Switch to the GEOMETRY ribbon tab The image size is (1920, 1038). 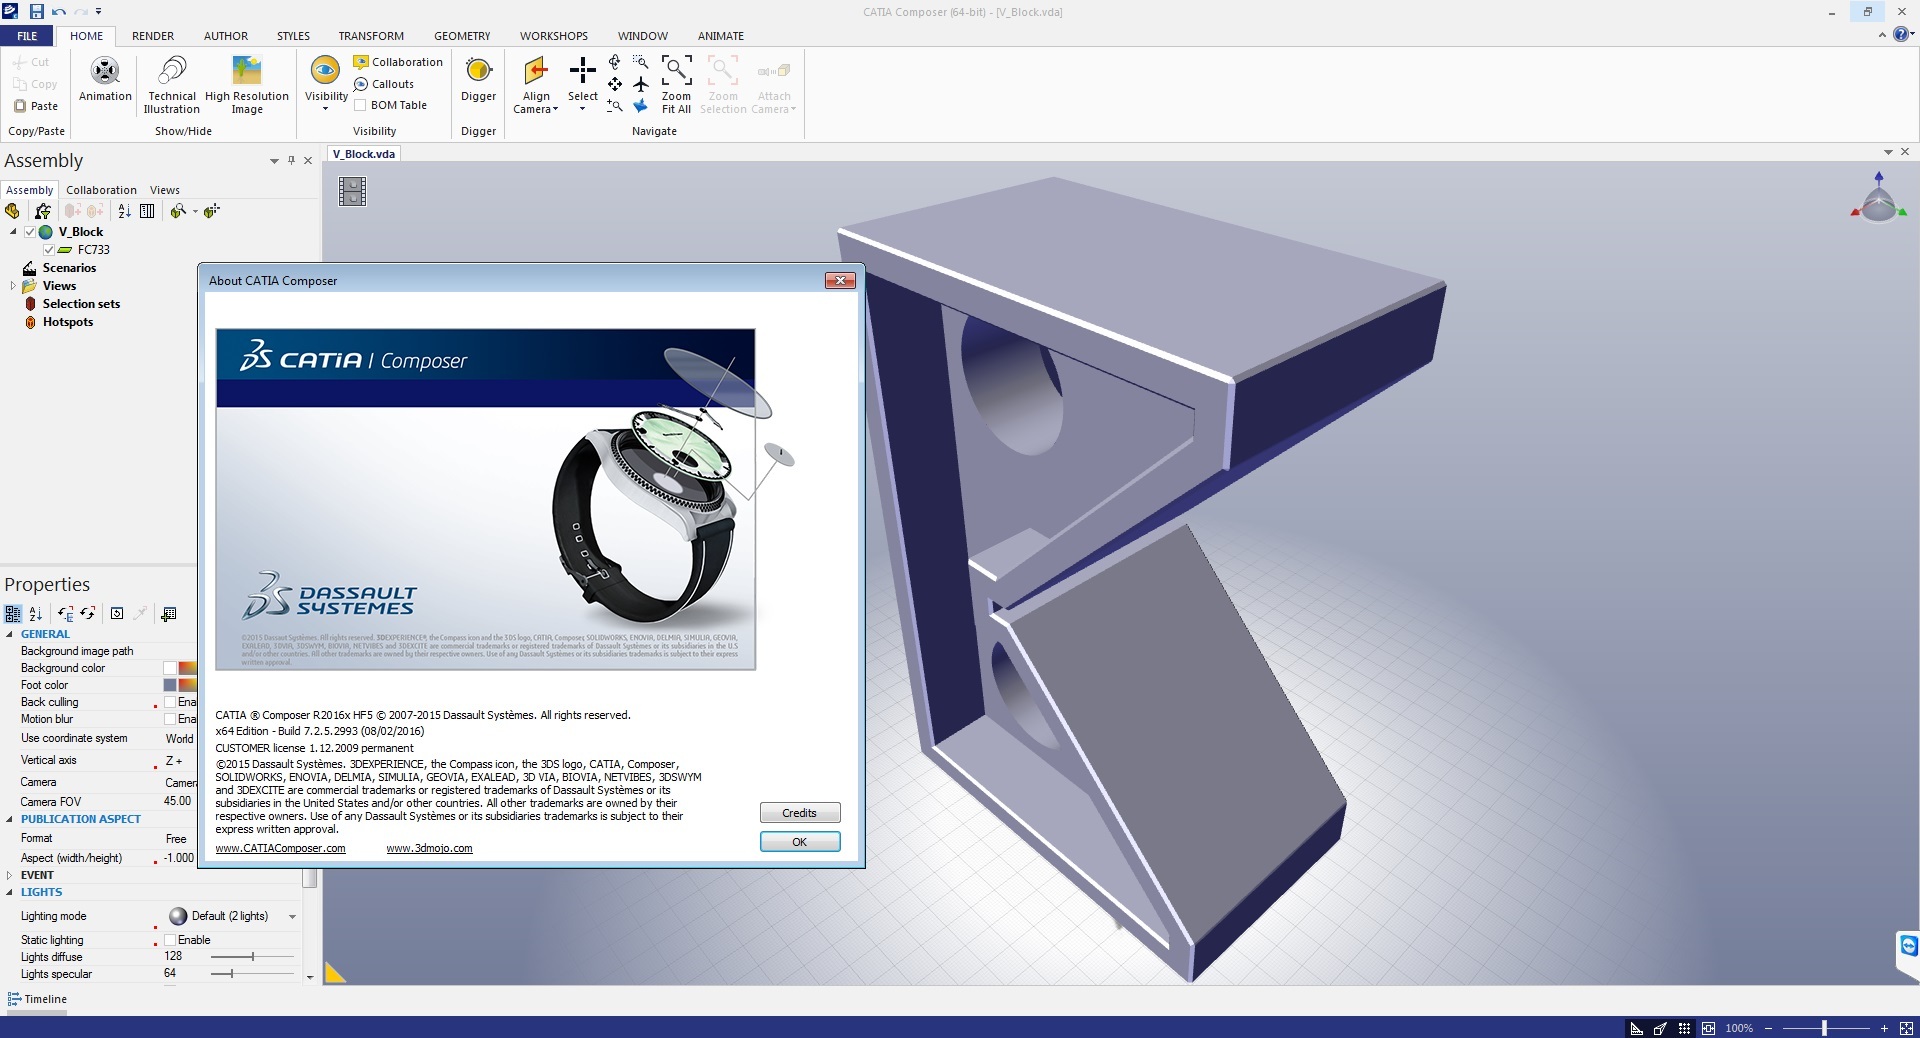(462, 36)
